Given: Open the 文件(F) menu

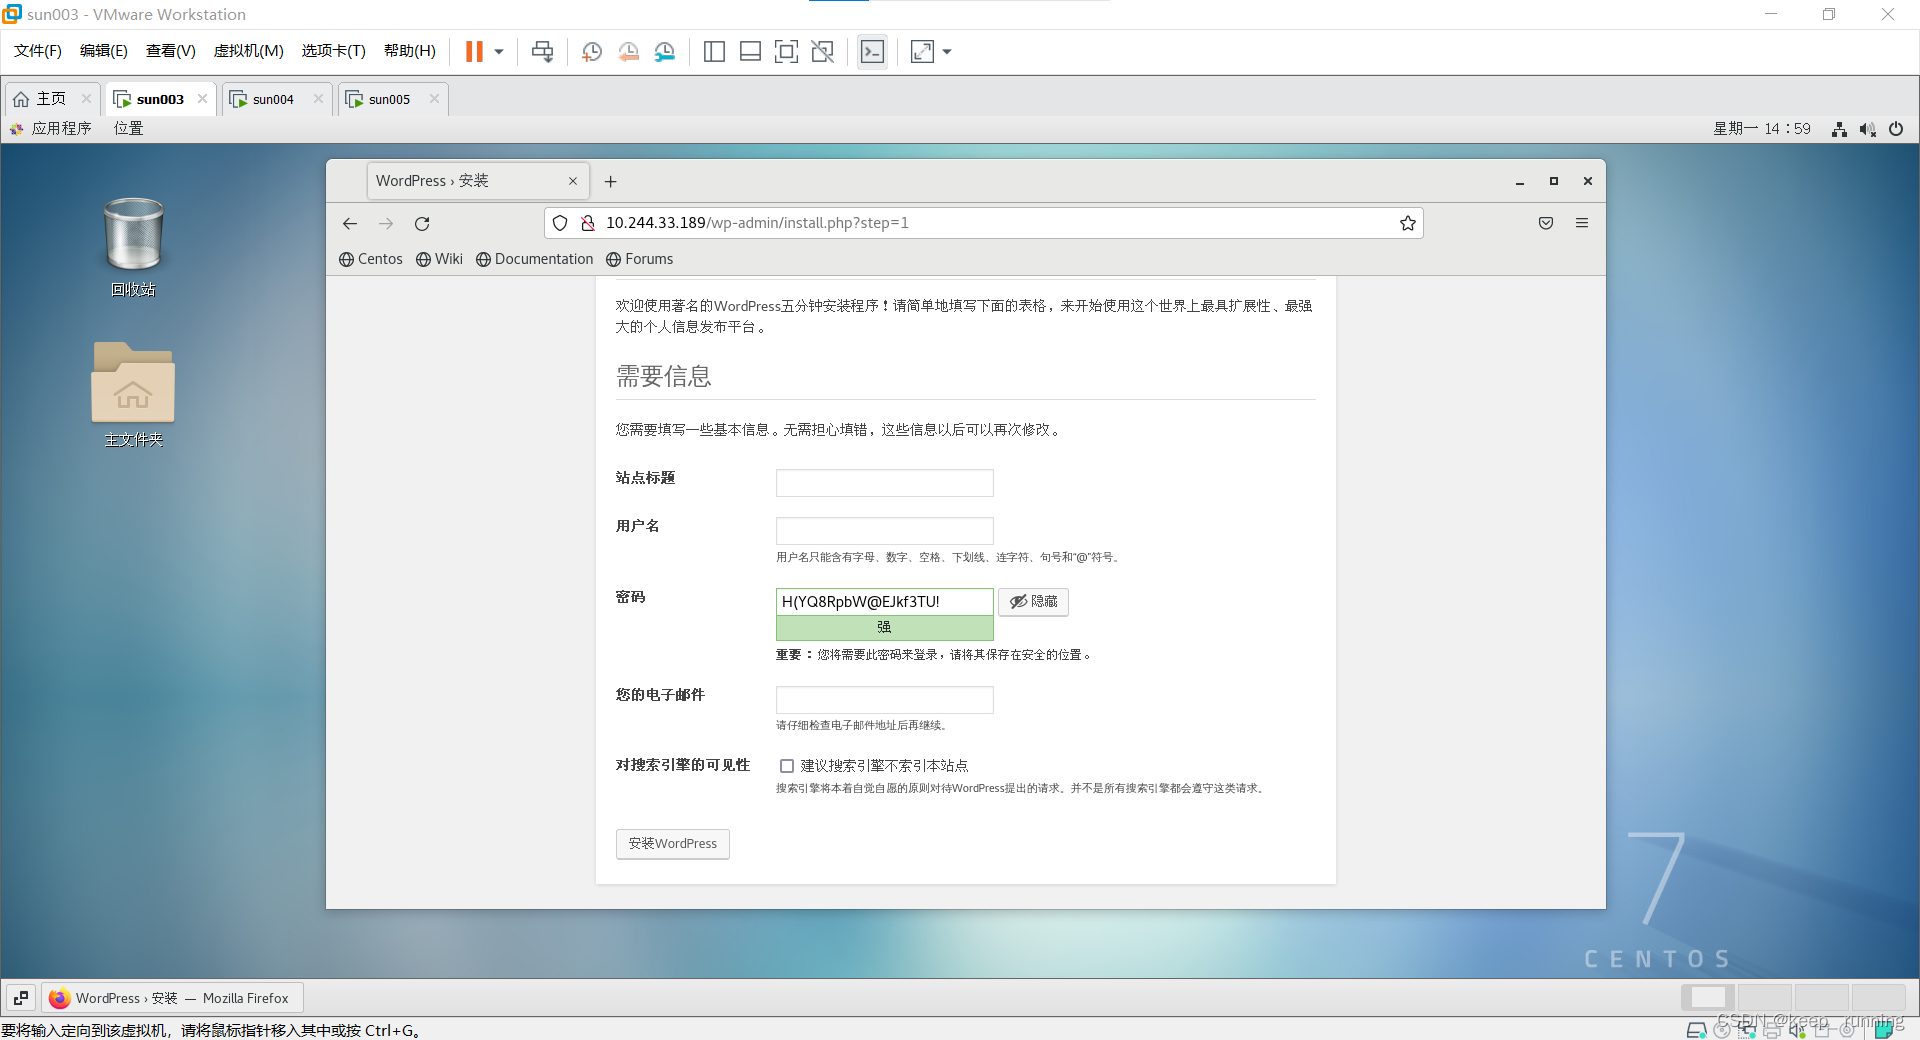Looking at the screenshot, I should pos(38,51).
